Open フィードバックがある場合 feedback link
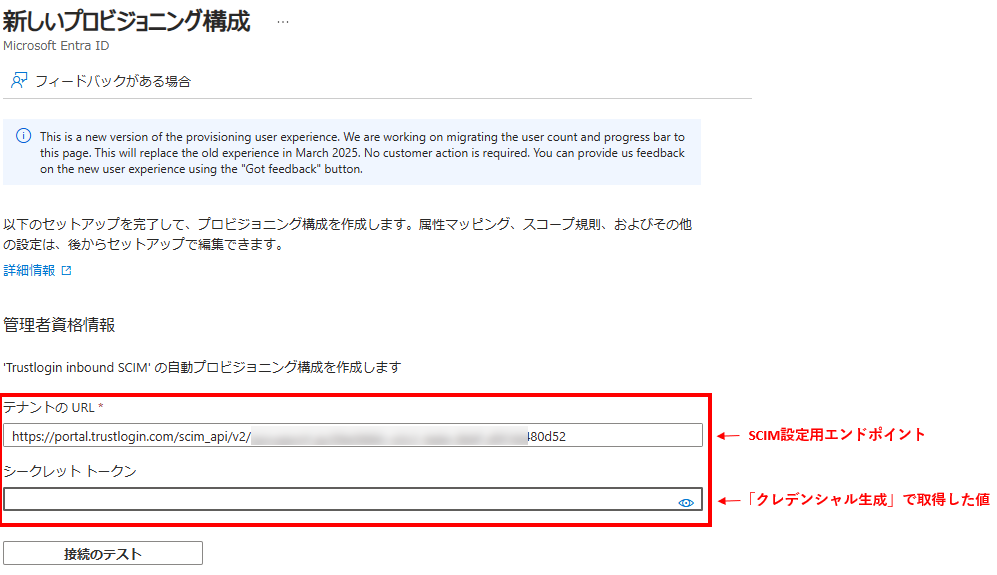This screenshot has height=575, width=997. (113, 81)
